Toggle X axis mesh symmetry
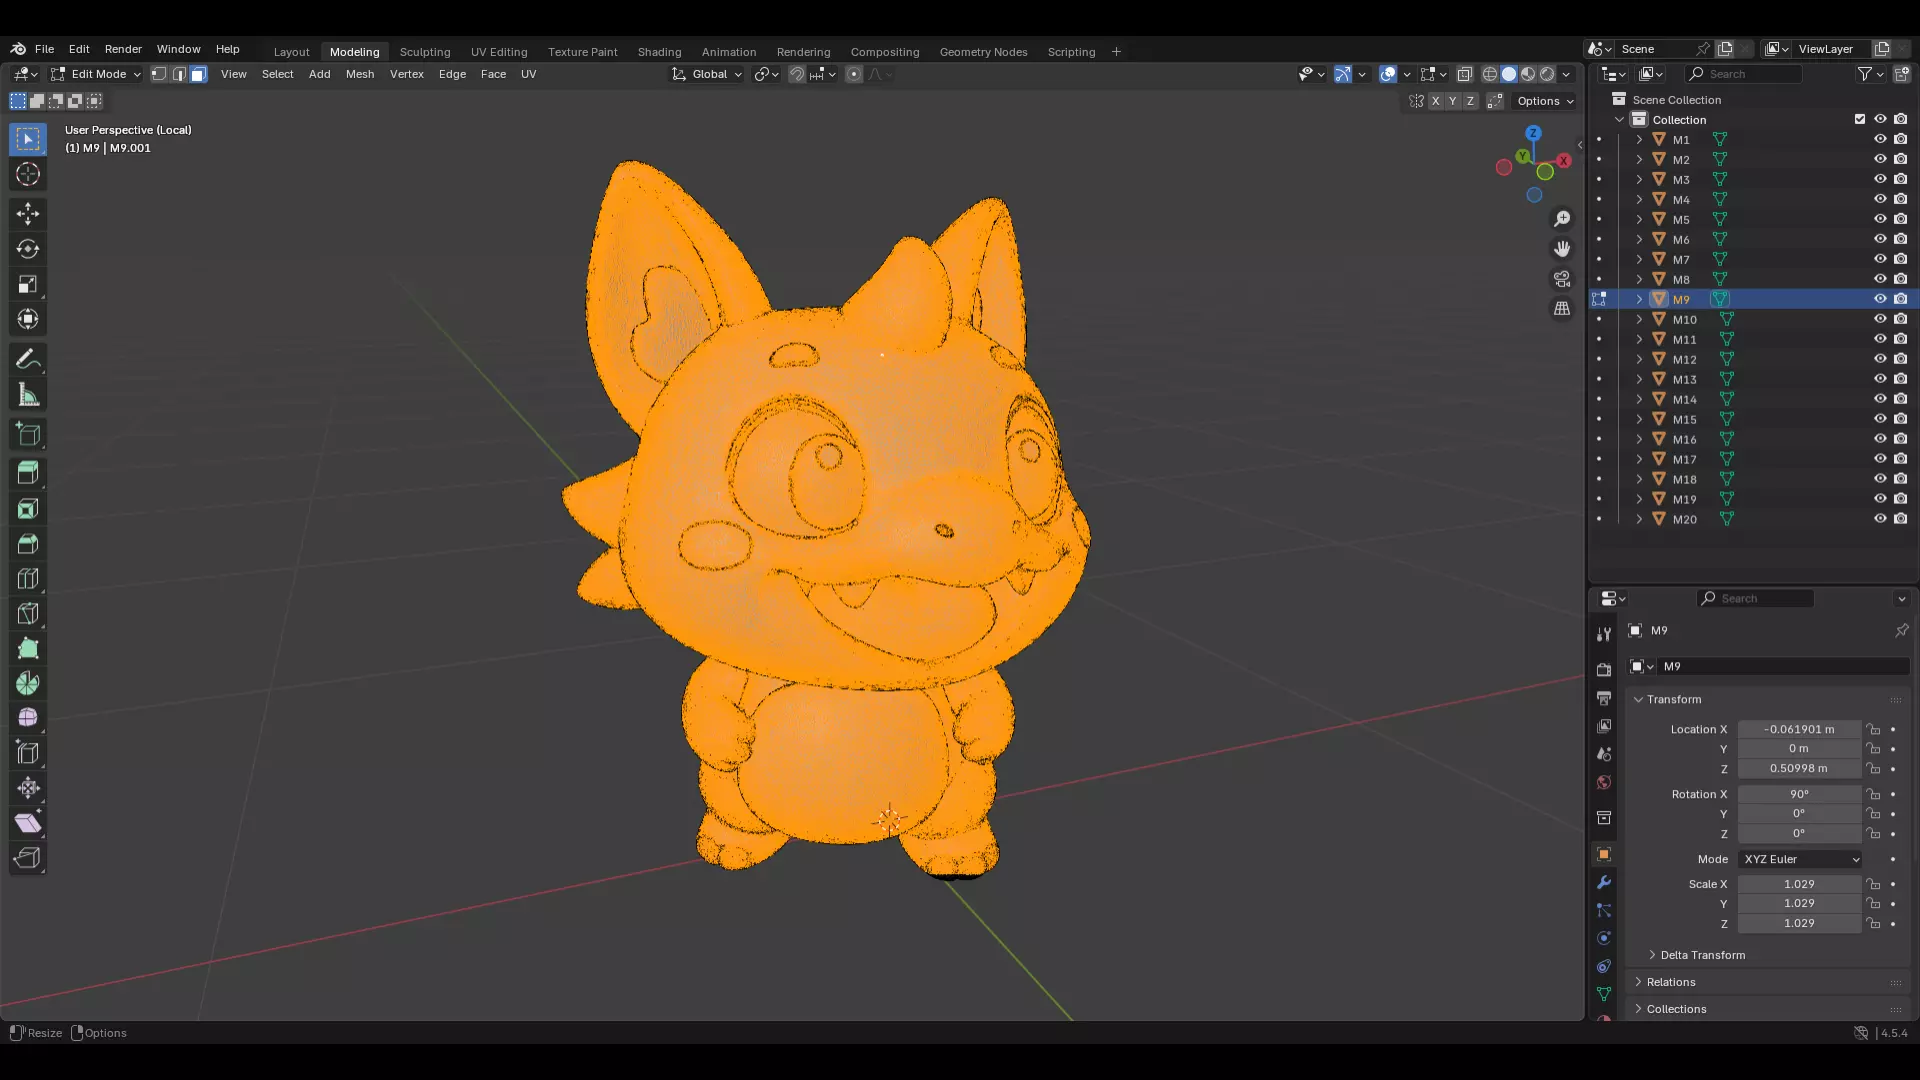 pyautogui.click(x=1435, y=101)
